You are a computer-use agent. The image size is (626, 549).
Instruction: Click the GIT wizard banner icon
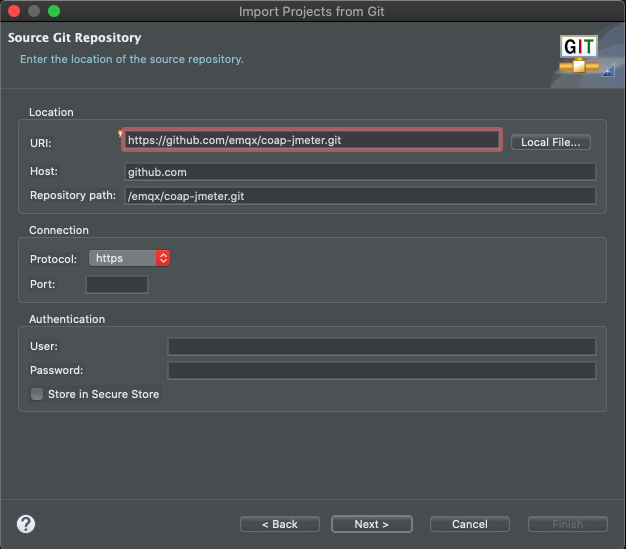579,55
